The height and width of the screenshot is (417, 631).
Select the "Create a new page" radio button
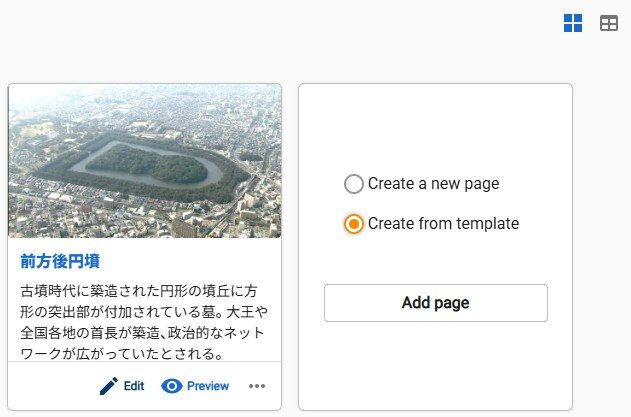(x=353, y=184)
